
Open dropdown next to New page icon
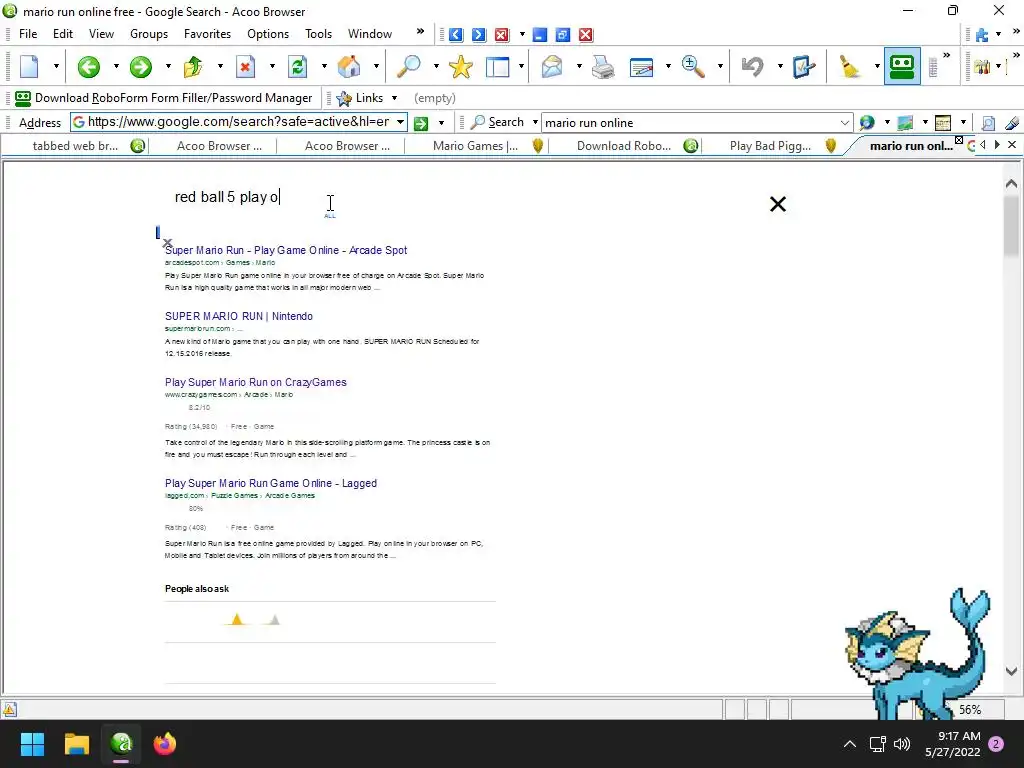pyautogui.click(x=56, y=66)
